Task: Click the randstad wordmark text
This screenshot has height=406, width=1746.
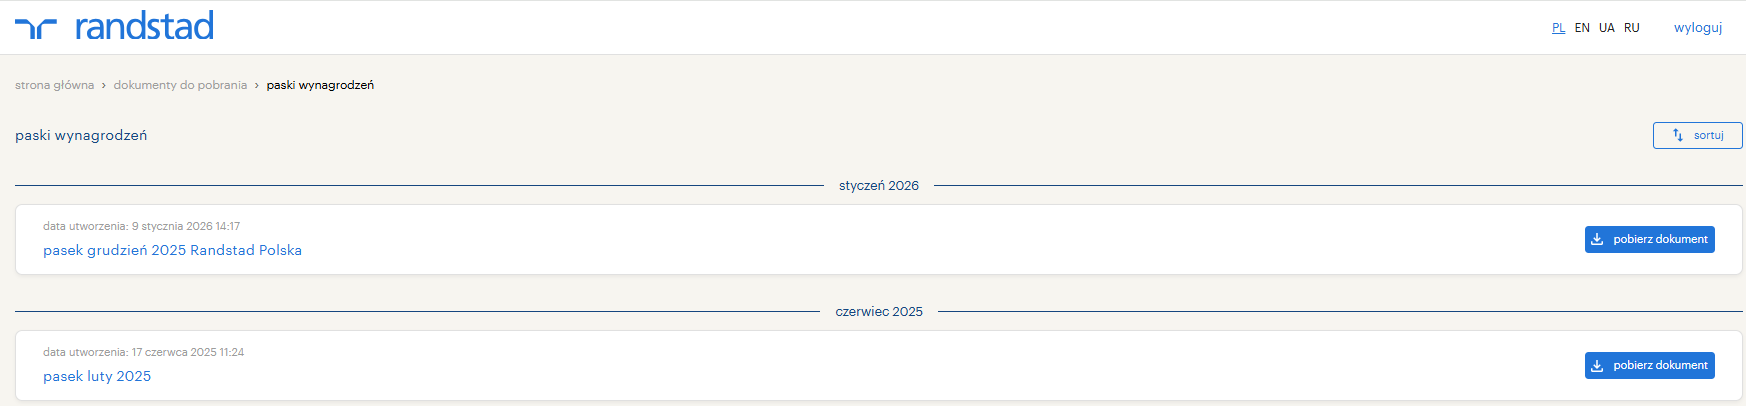Action: pos(144,26)
